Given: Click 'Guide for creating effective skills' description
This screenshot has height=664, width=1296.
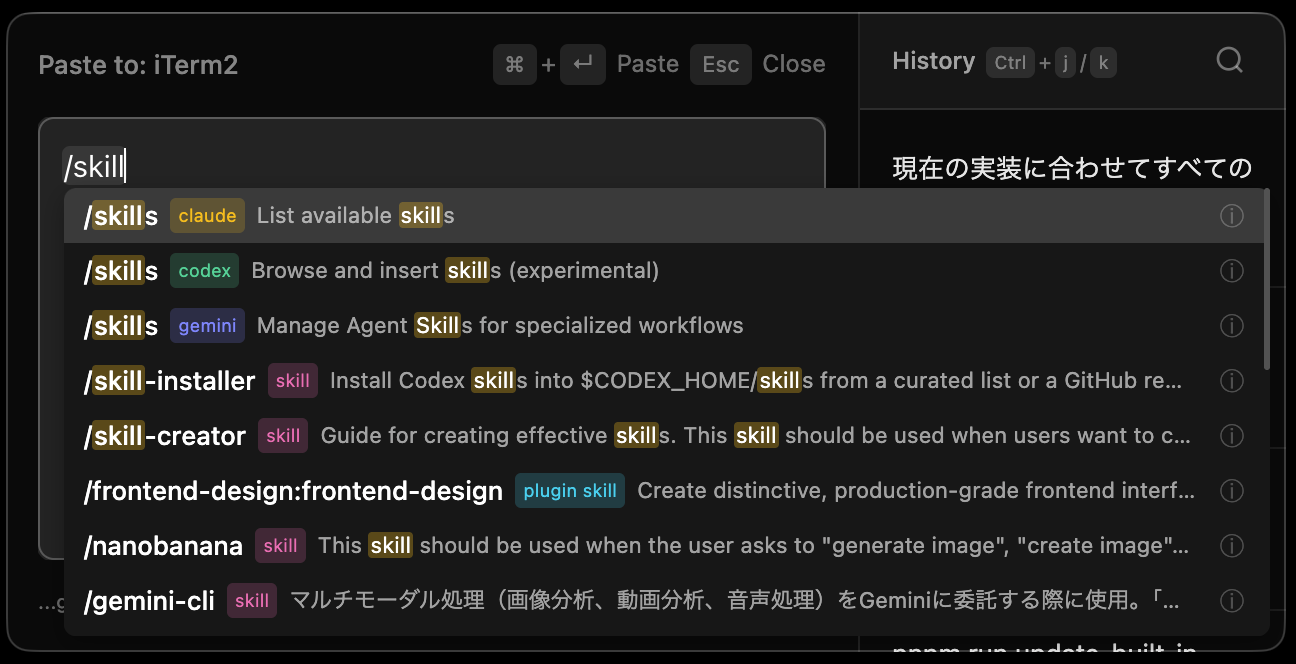Looking at the screenshot, I should [x=756, y=436].
